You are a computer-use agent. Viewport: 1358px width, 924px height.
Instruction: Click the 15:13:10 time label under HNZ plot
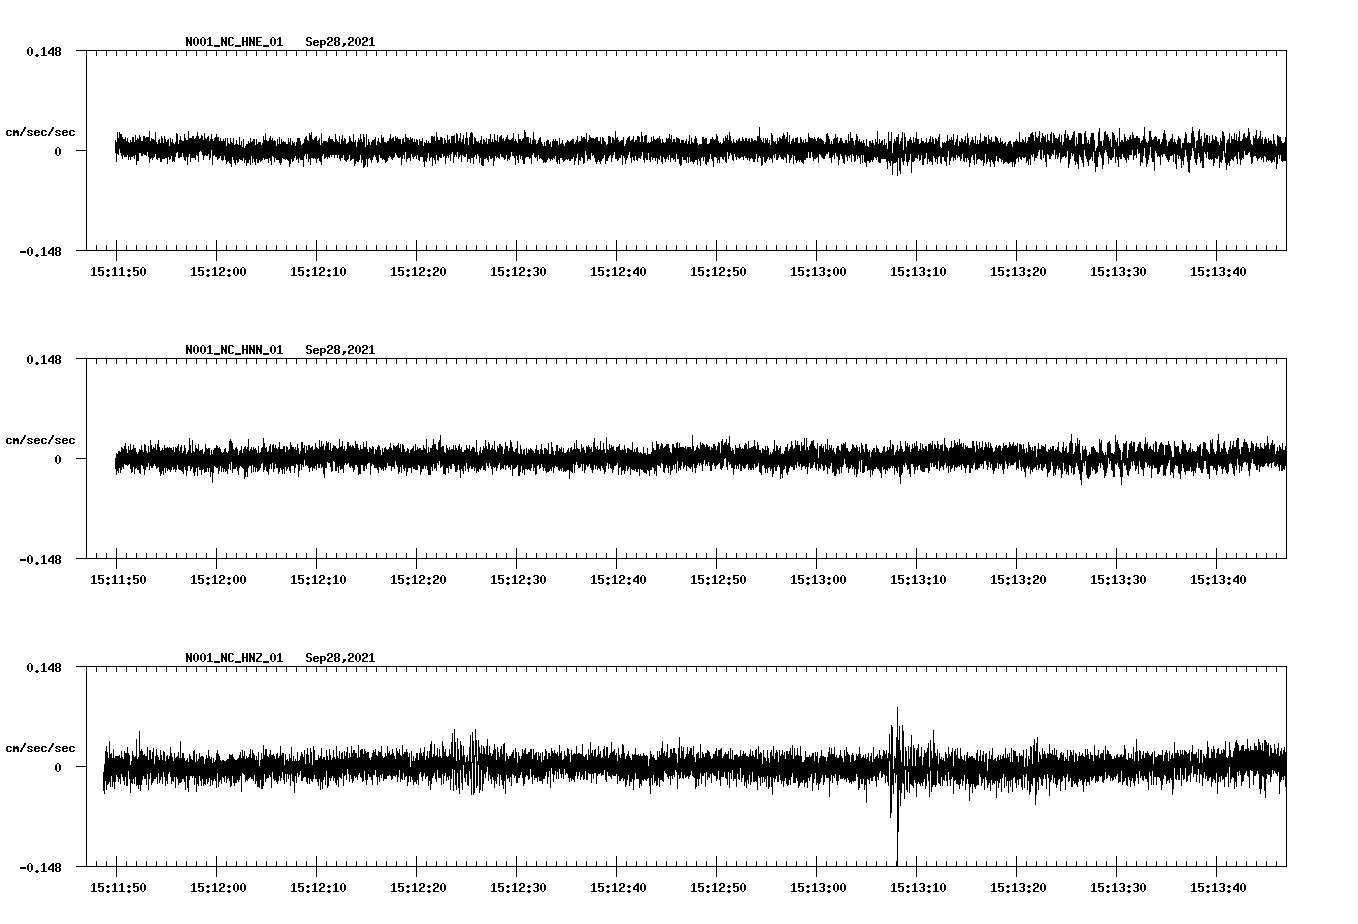918,888
